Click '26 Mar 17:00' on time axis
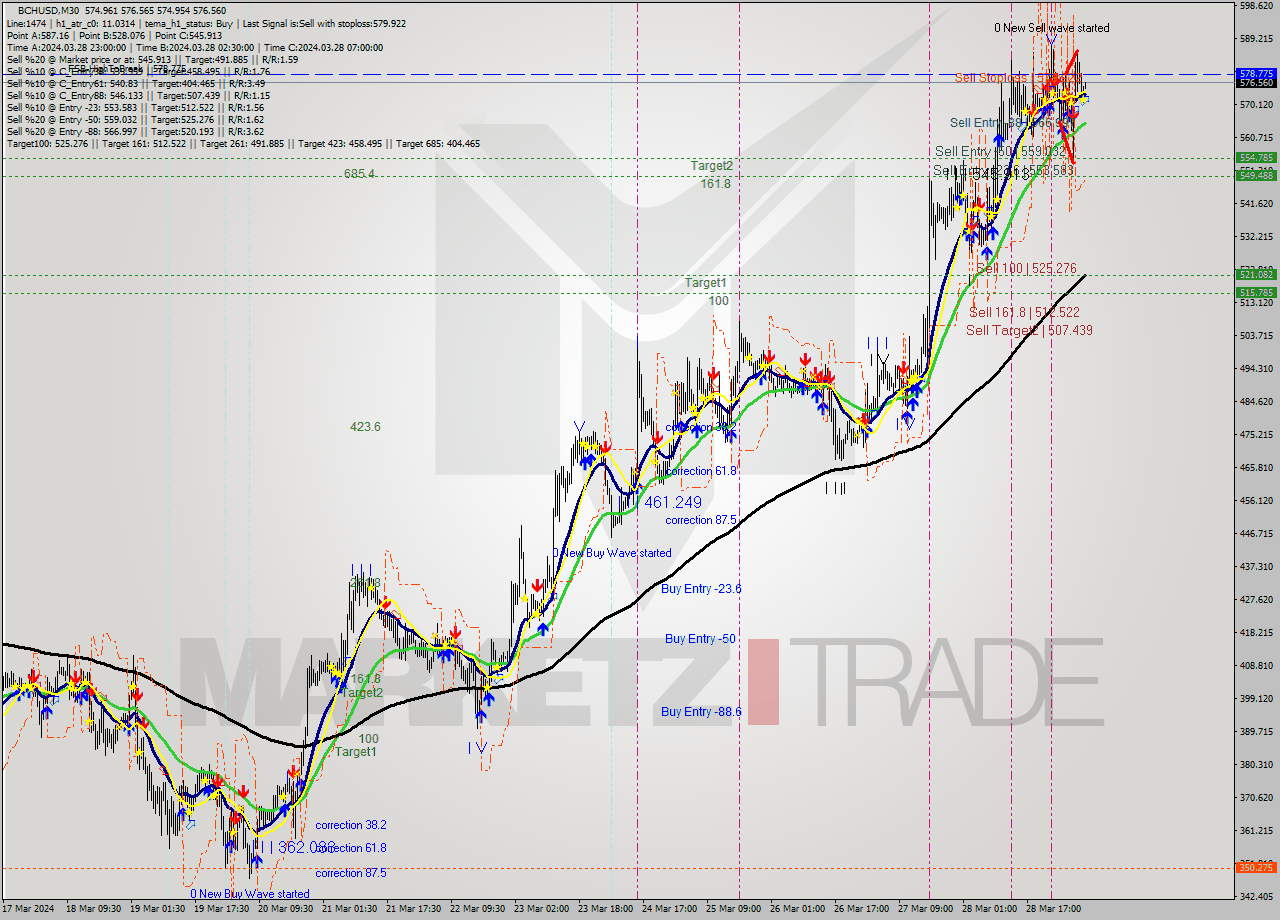 (x=861, y=909)
